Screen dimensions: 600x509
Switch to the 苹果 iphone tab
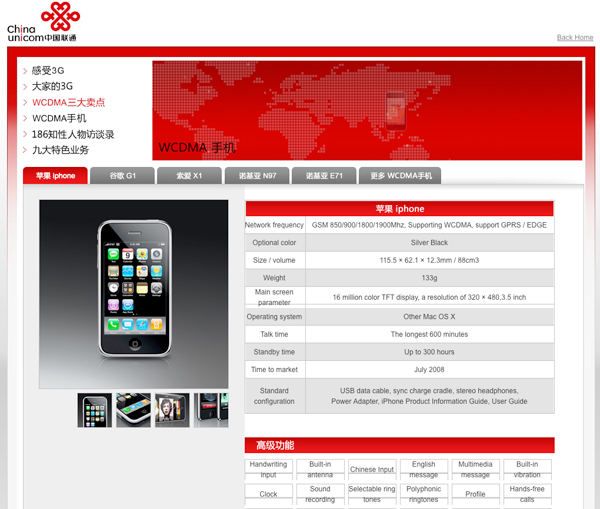(x=55, y=176)
